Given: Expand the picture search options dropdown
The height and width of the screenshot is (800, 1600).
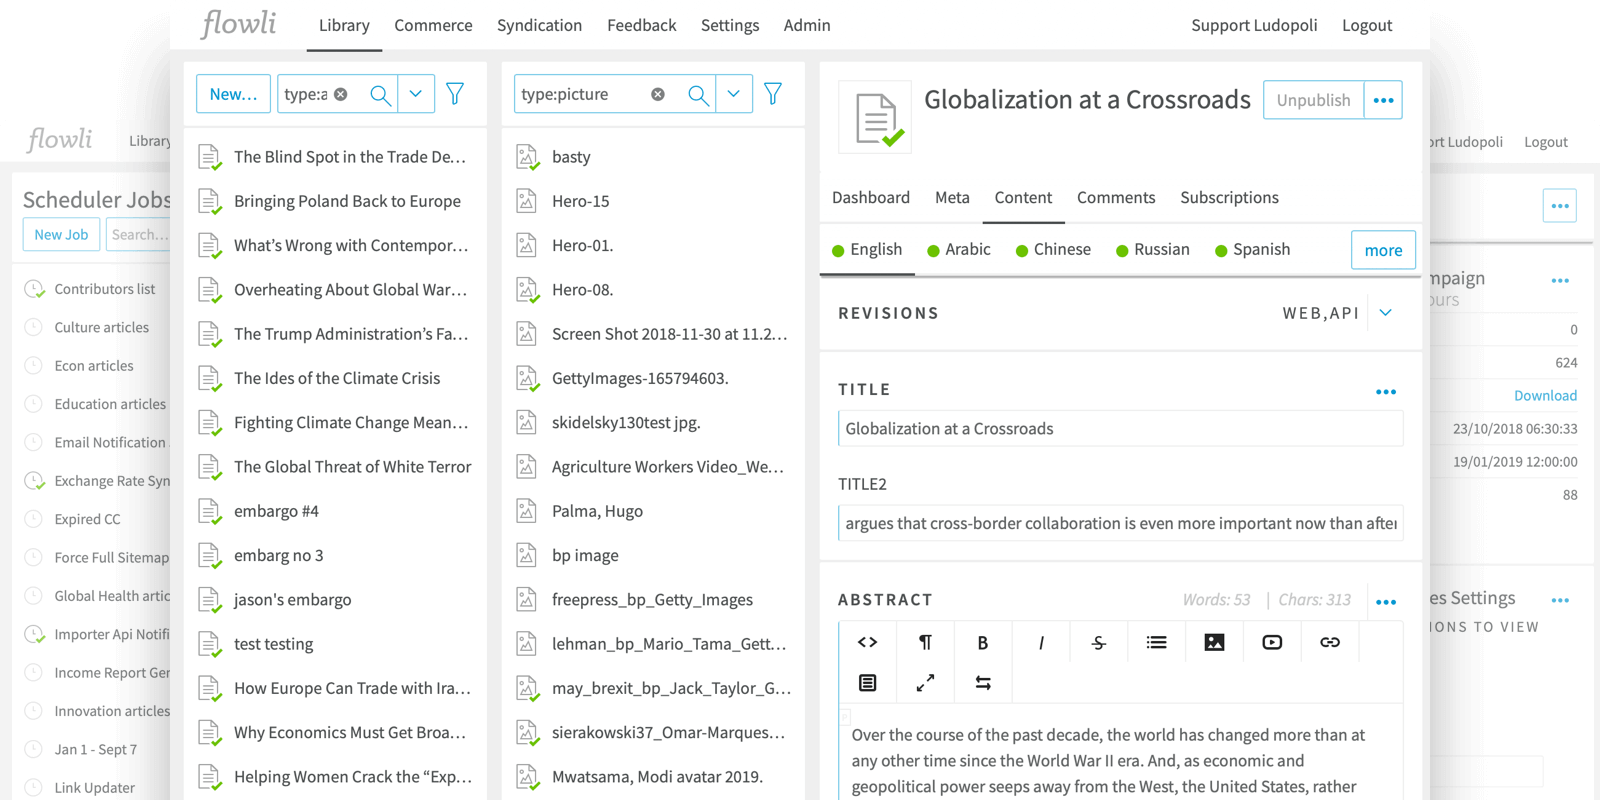Looking at the screenshot, I should (734, 94).
